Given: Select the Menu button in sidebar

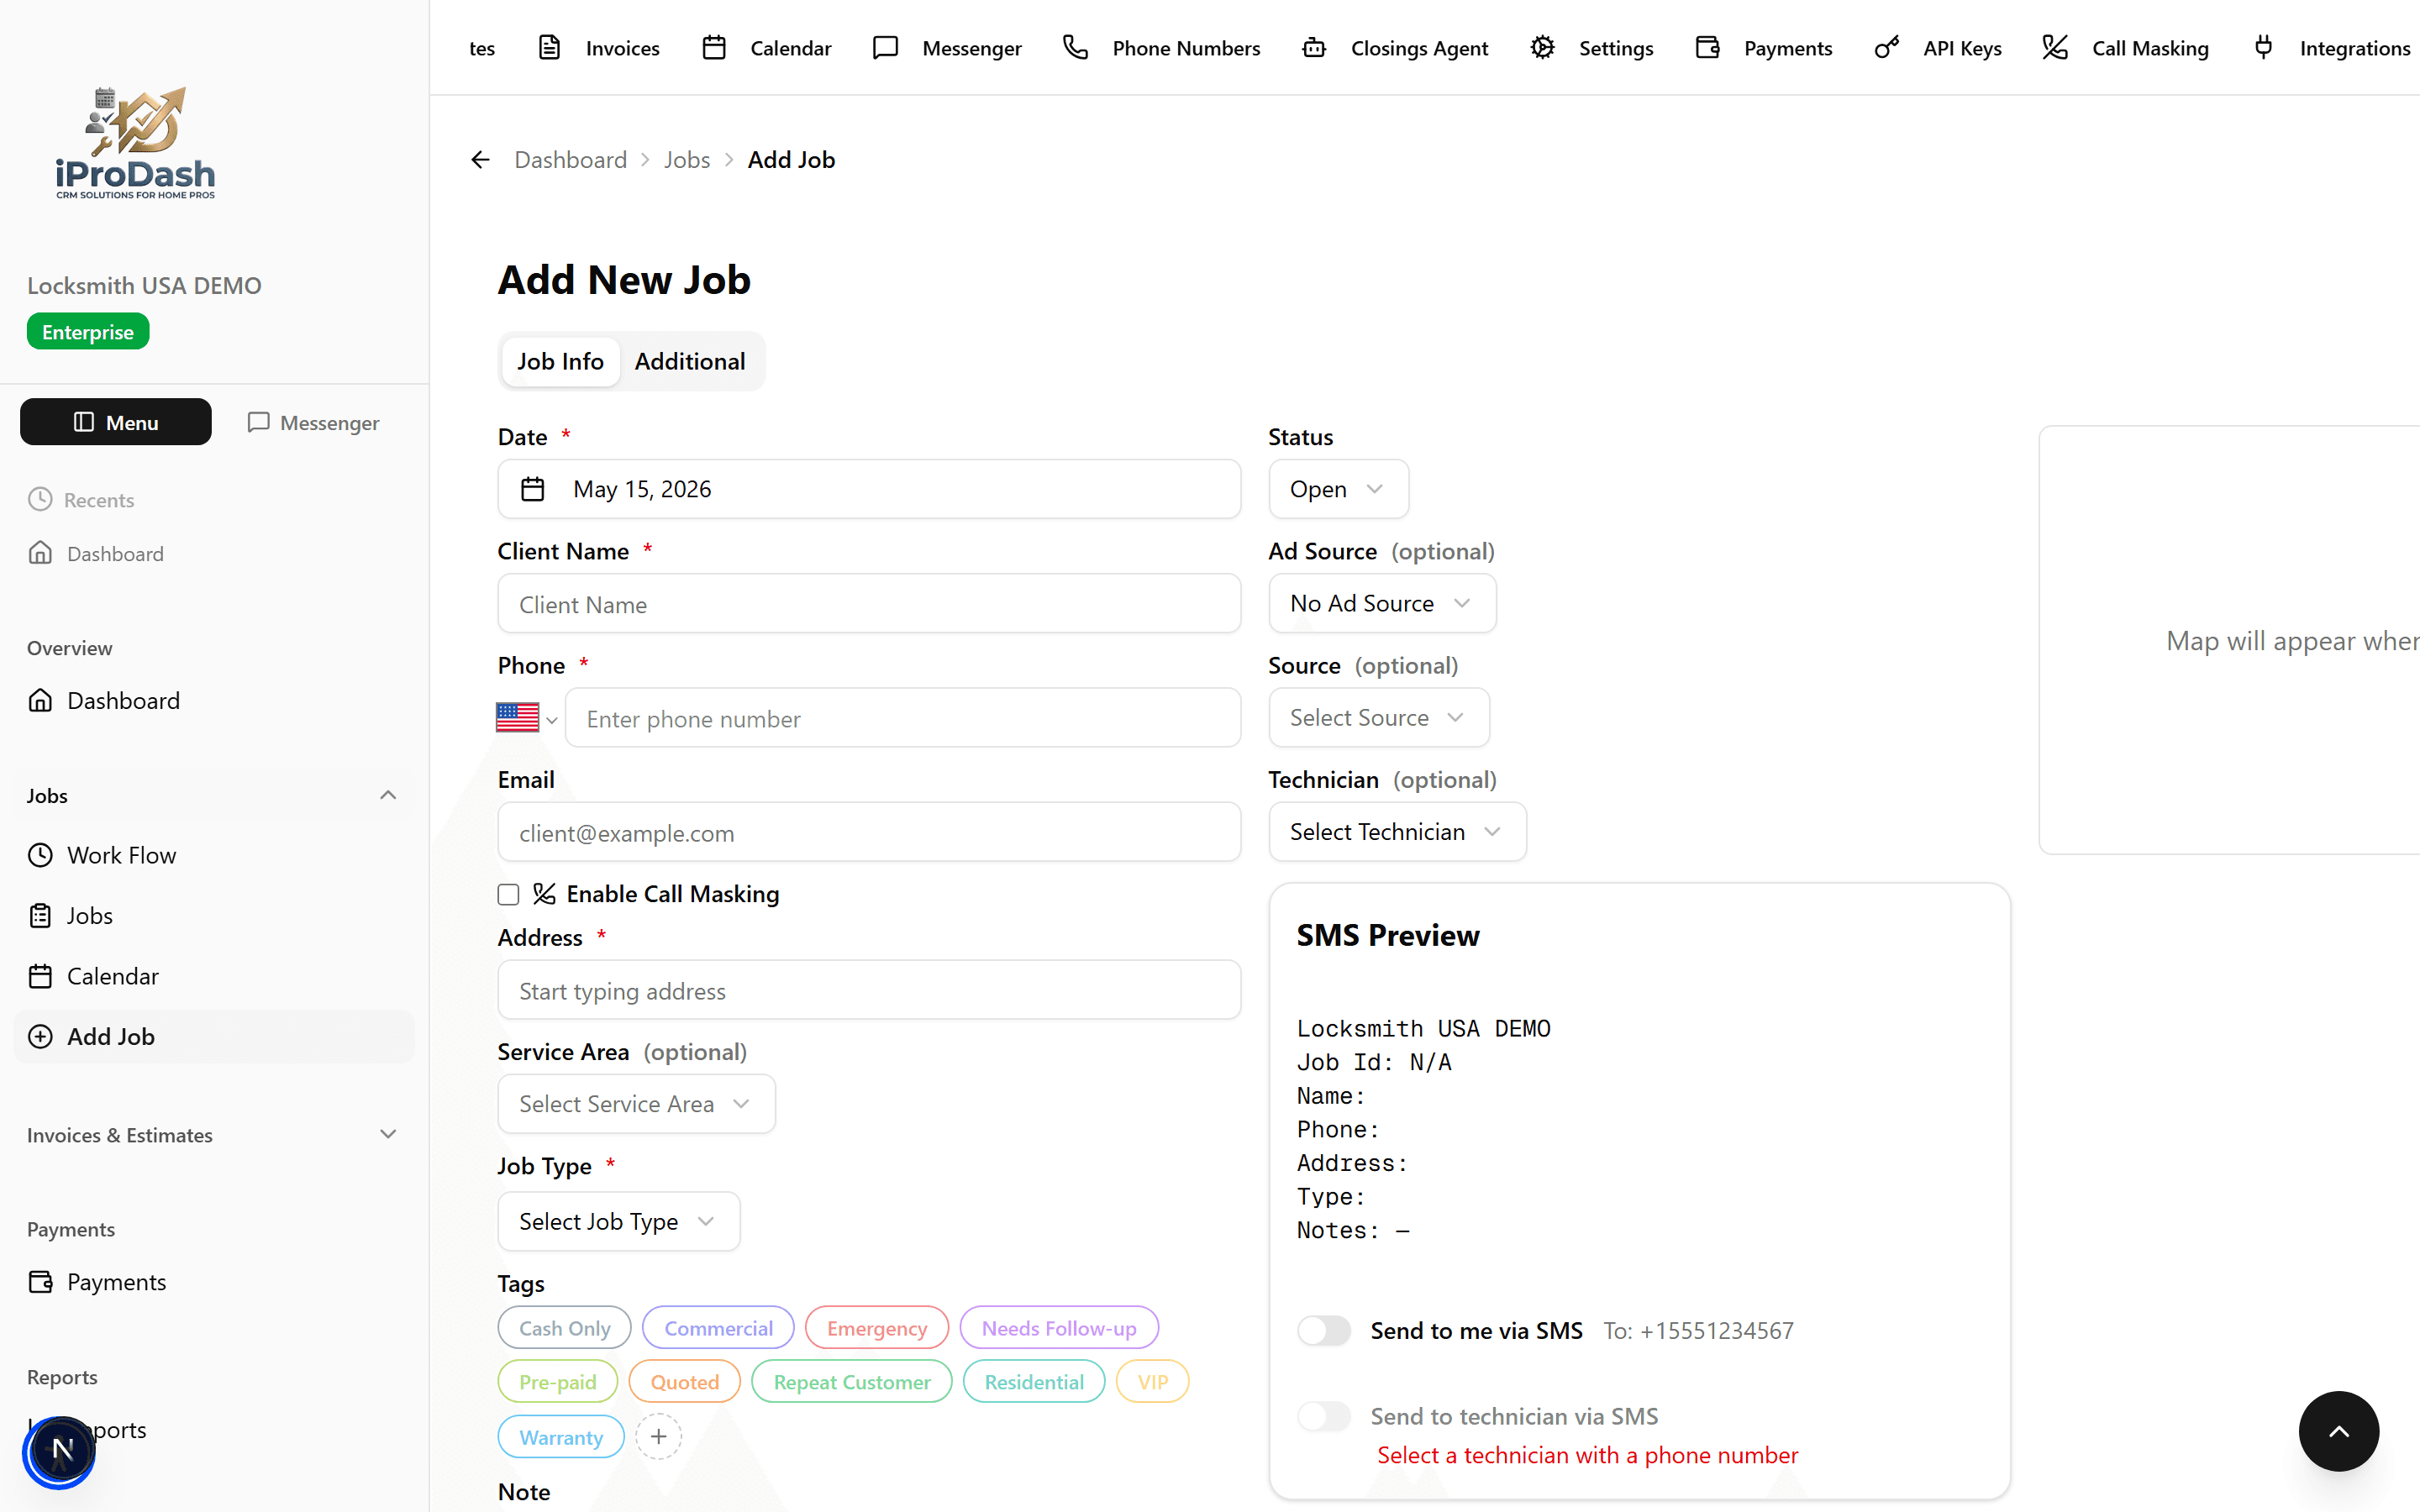Looking at the screenshot, I should click(116, 422).
